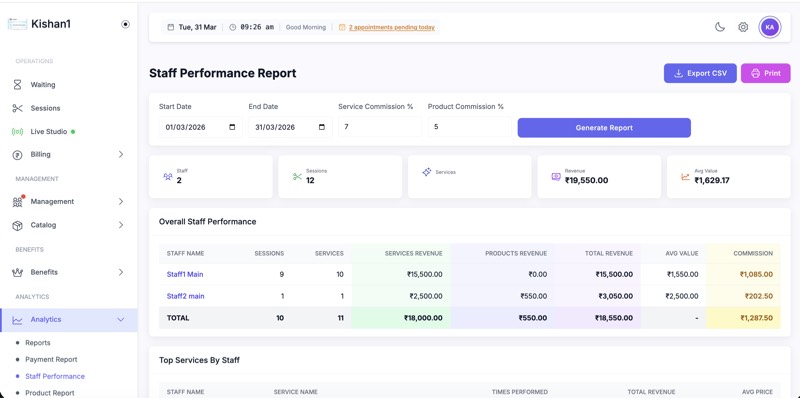
Task: Click the Services card sparkle icon
Action: [427, 172]
